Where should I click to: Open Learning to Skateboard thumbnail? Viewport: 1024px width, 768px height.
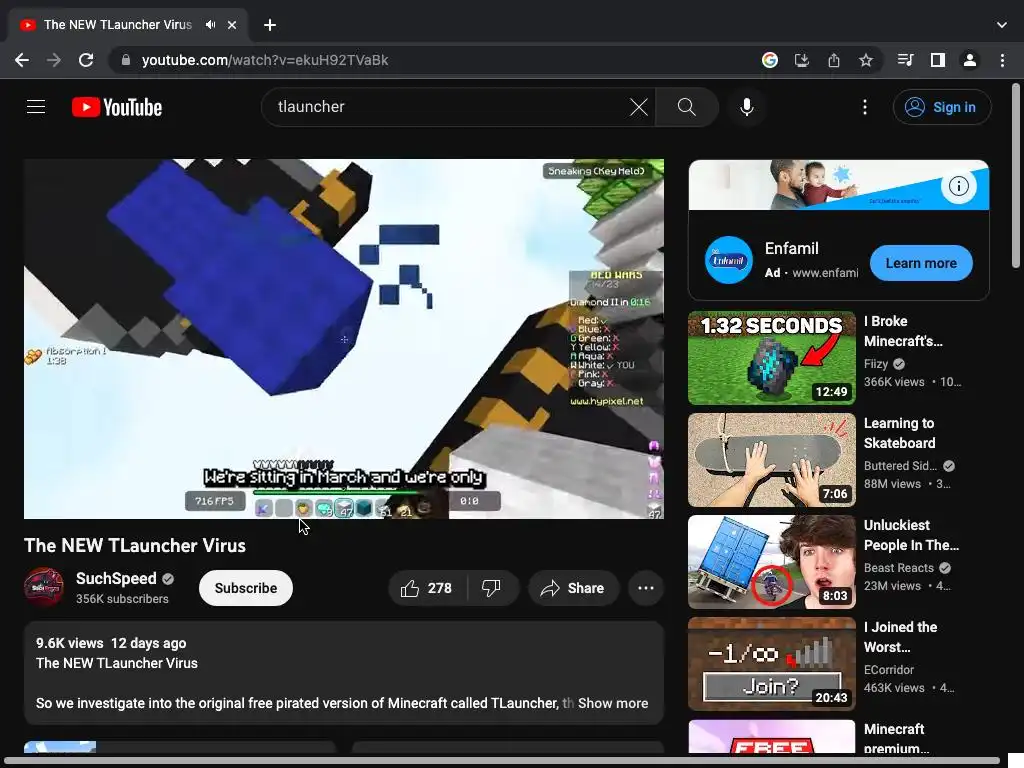coord(772,460)
